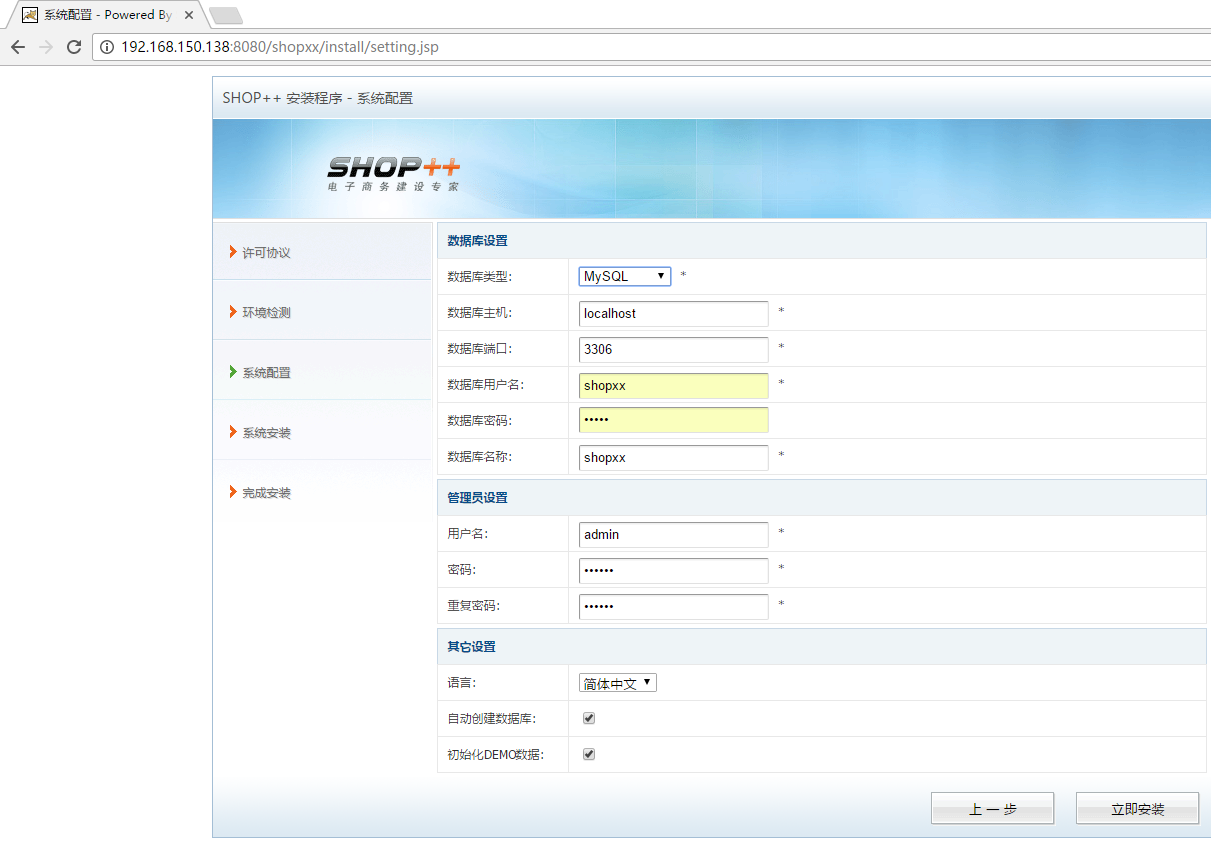Screen dimensions: 1211x841
Task: Click the 数据库端口: label
Action: click(x=479, y=349)
